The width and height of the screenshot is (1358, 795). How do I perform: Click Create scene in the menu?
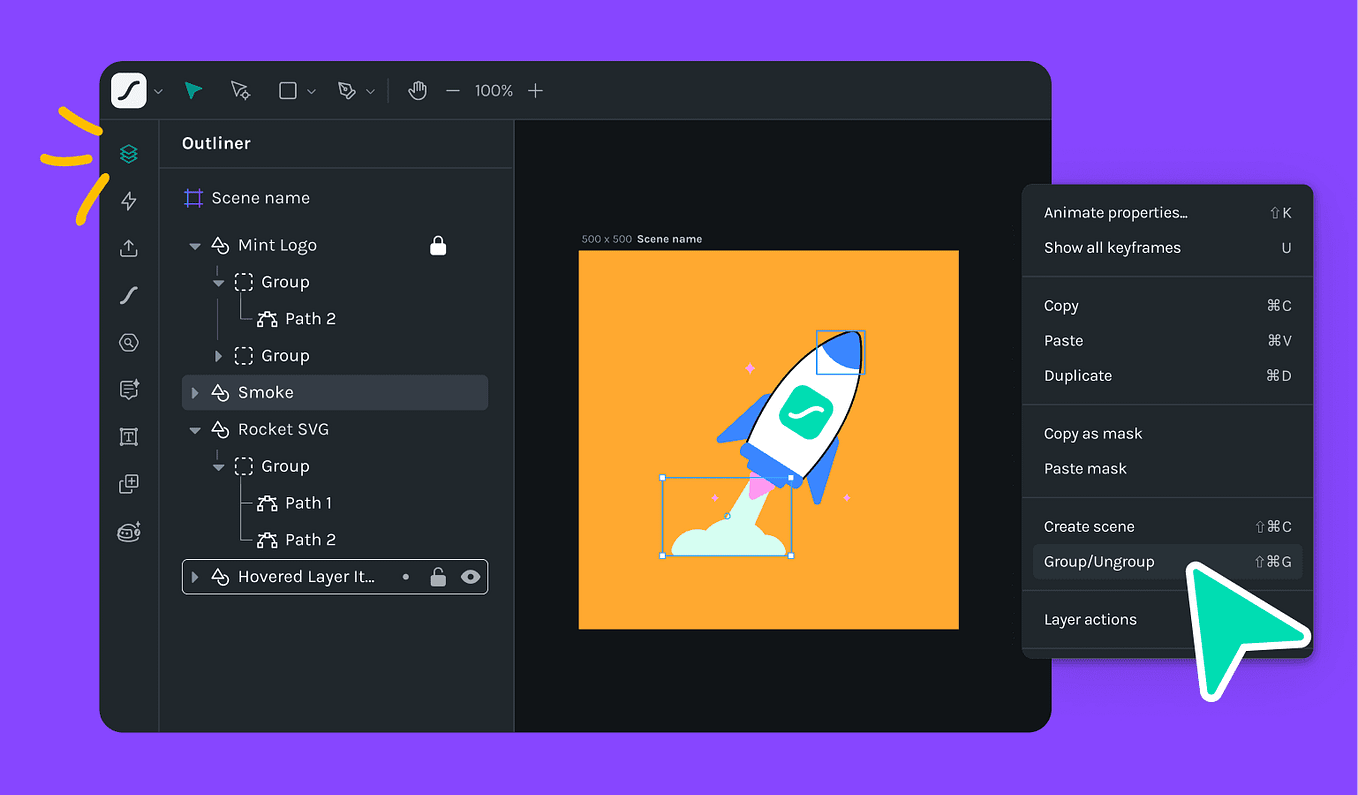pyautogui.click(x=1089, y=525)
